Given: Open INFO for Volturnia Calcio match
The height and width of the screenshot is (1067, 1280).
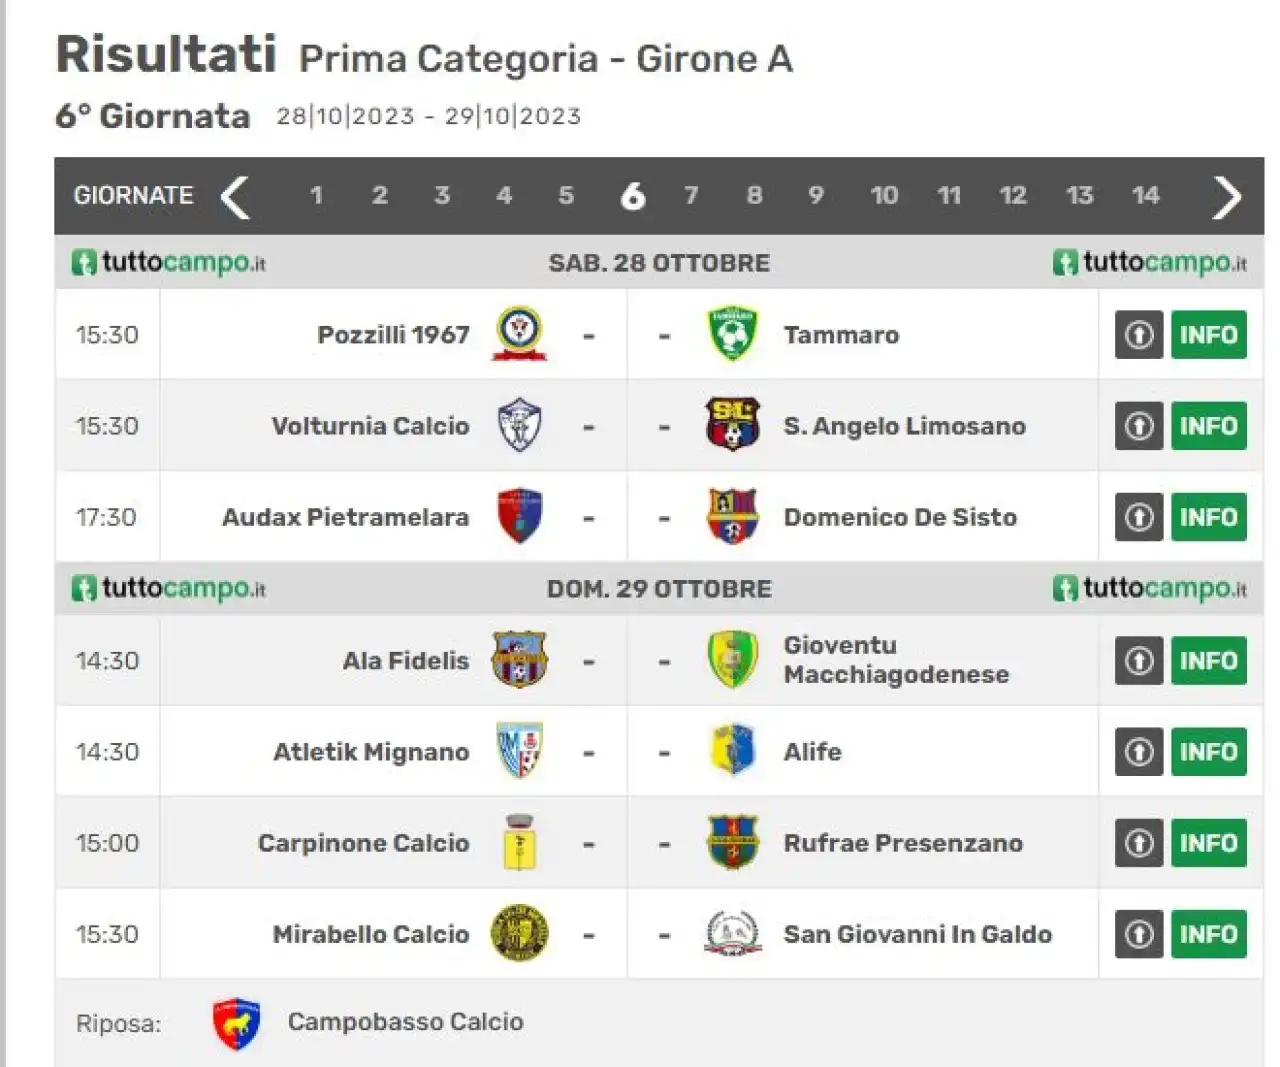Looking at the screenshot, I should (1209, 425).
